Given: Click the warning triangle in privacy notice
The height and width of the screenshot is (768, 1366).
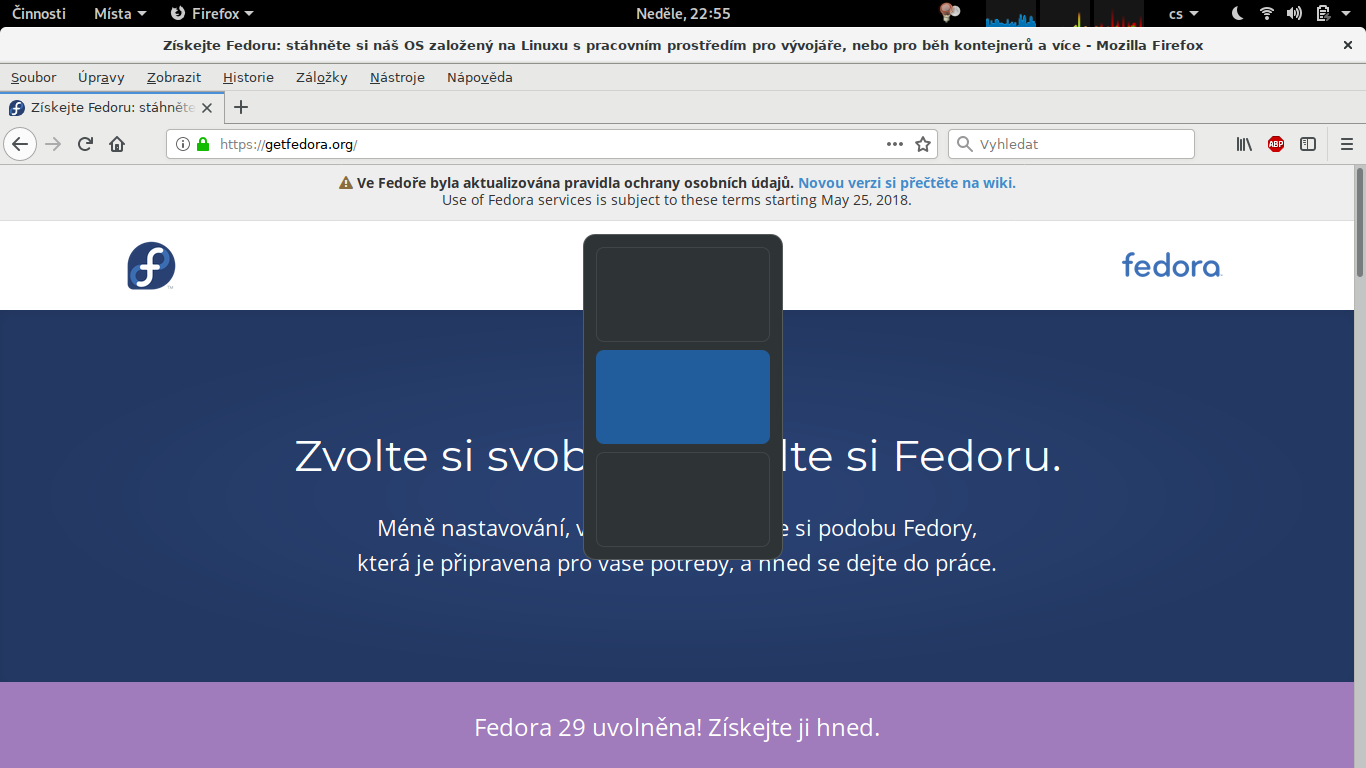Looking at the screenshot, I should pyautogui.click(x=346, y=183).
